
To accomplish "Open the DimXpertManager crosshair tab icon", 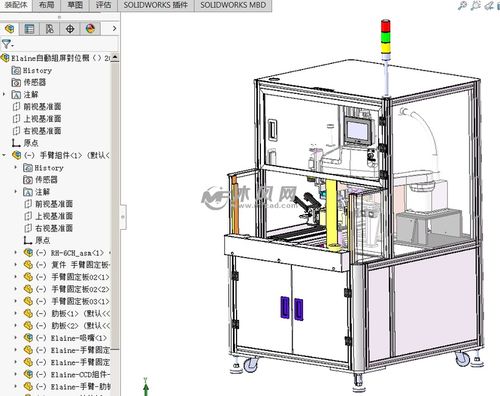I will coord(70,29).
